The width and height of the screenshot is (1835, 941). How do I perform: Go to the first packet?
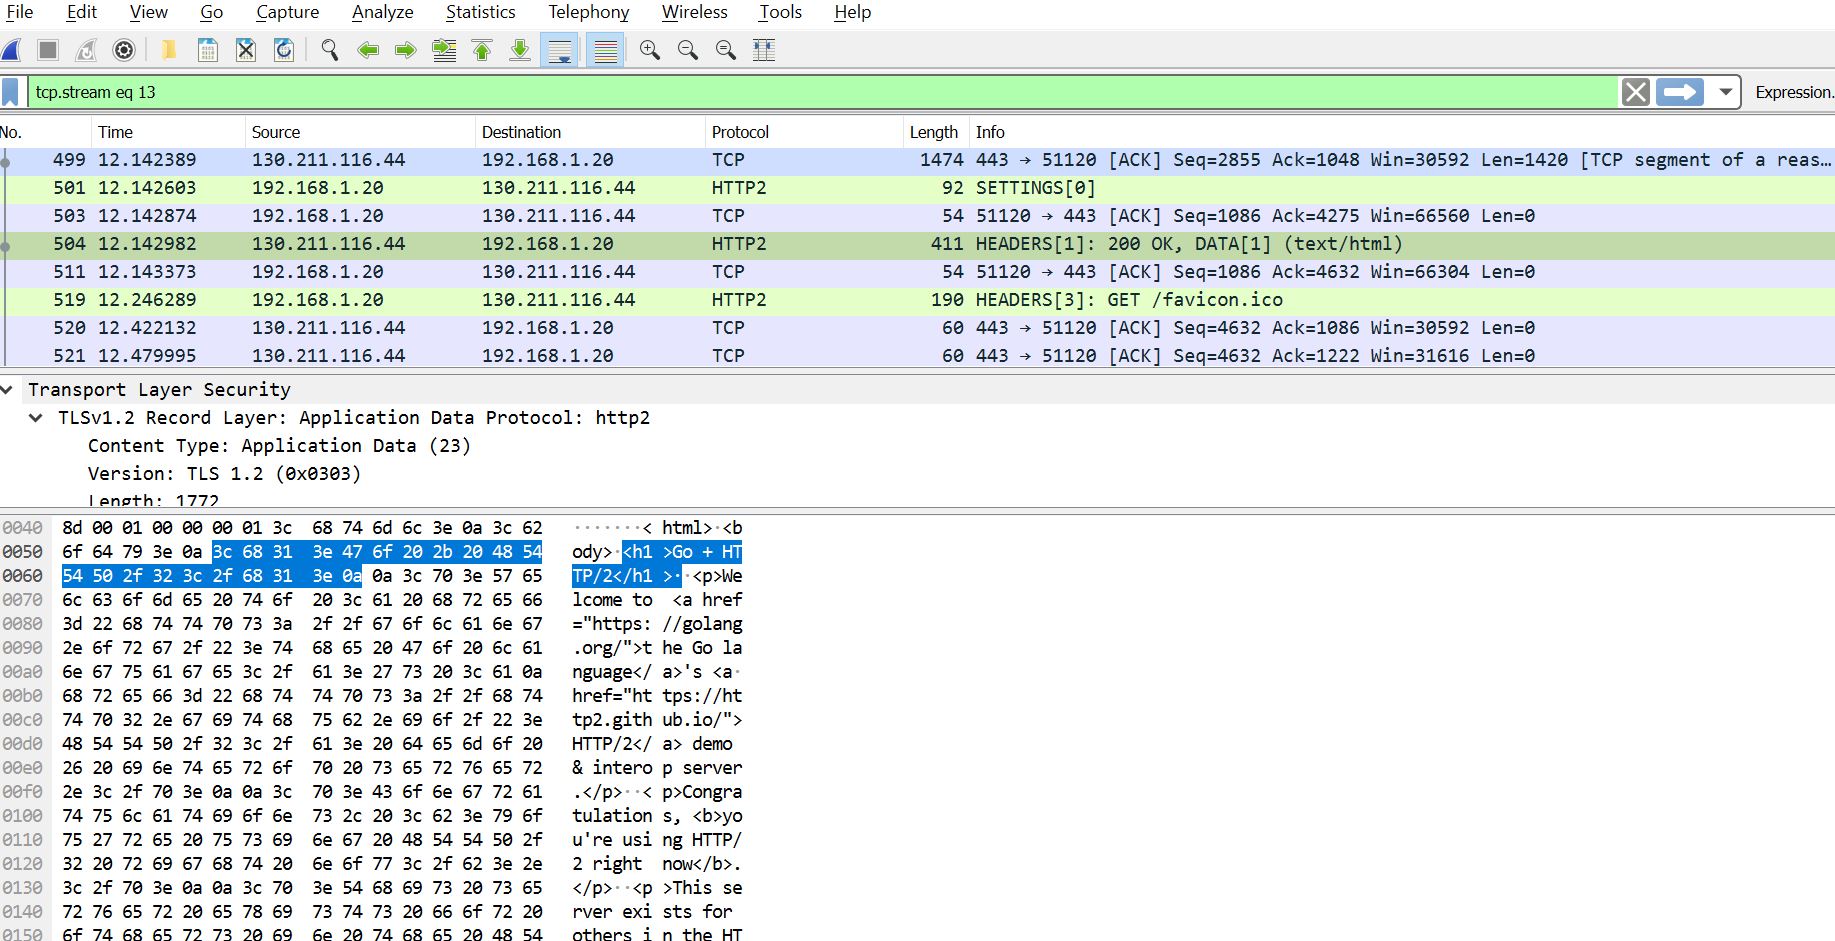tap(482, 50)
